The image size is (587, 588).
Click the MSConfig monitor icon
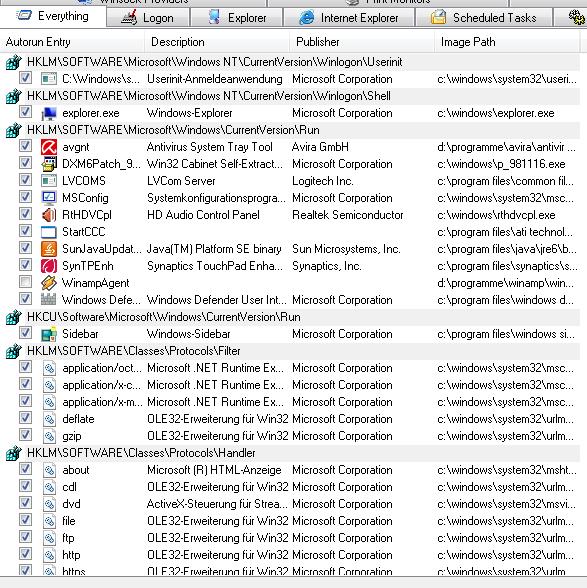click(49, 198)
